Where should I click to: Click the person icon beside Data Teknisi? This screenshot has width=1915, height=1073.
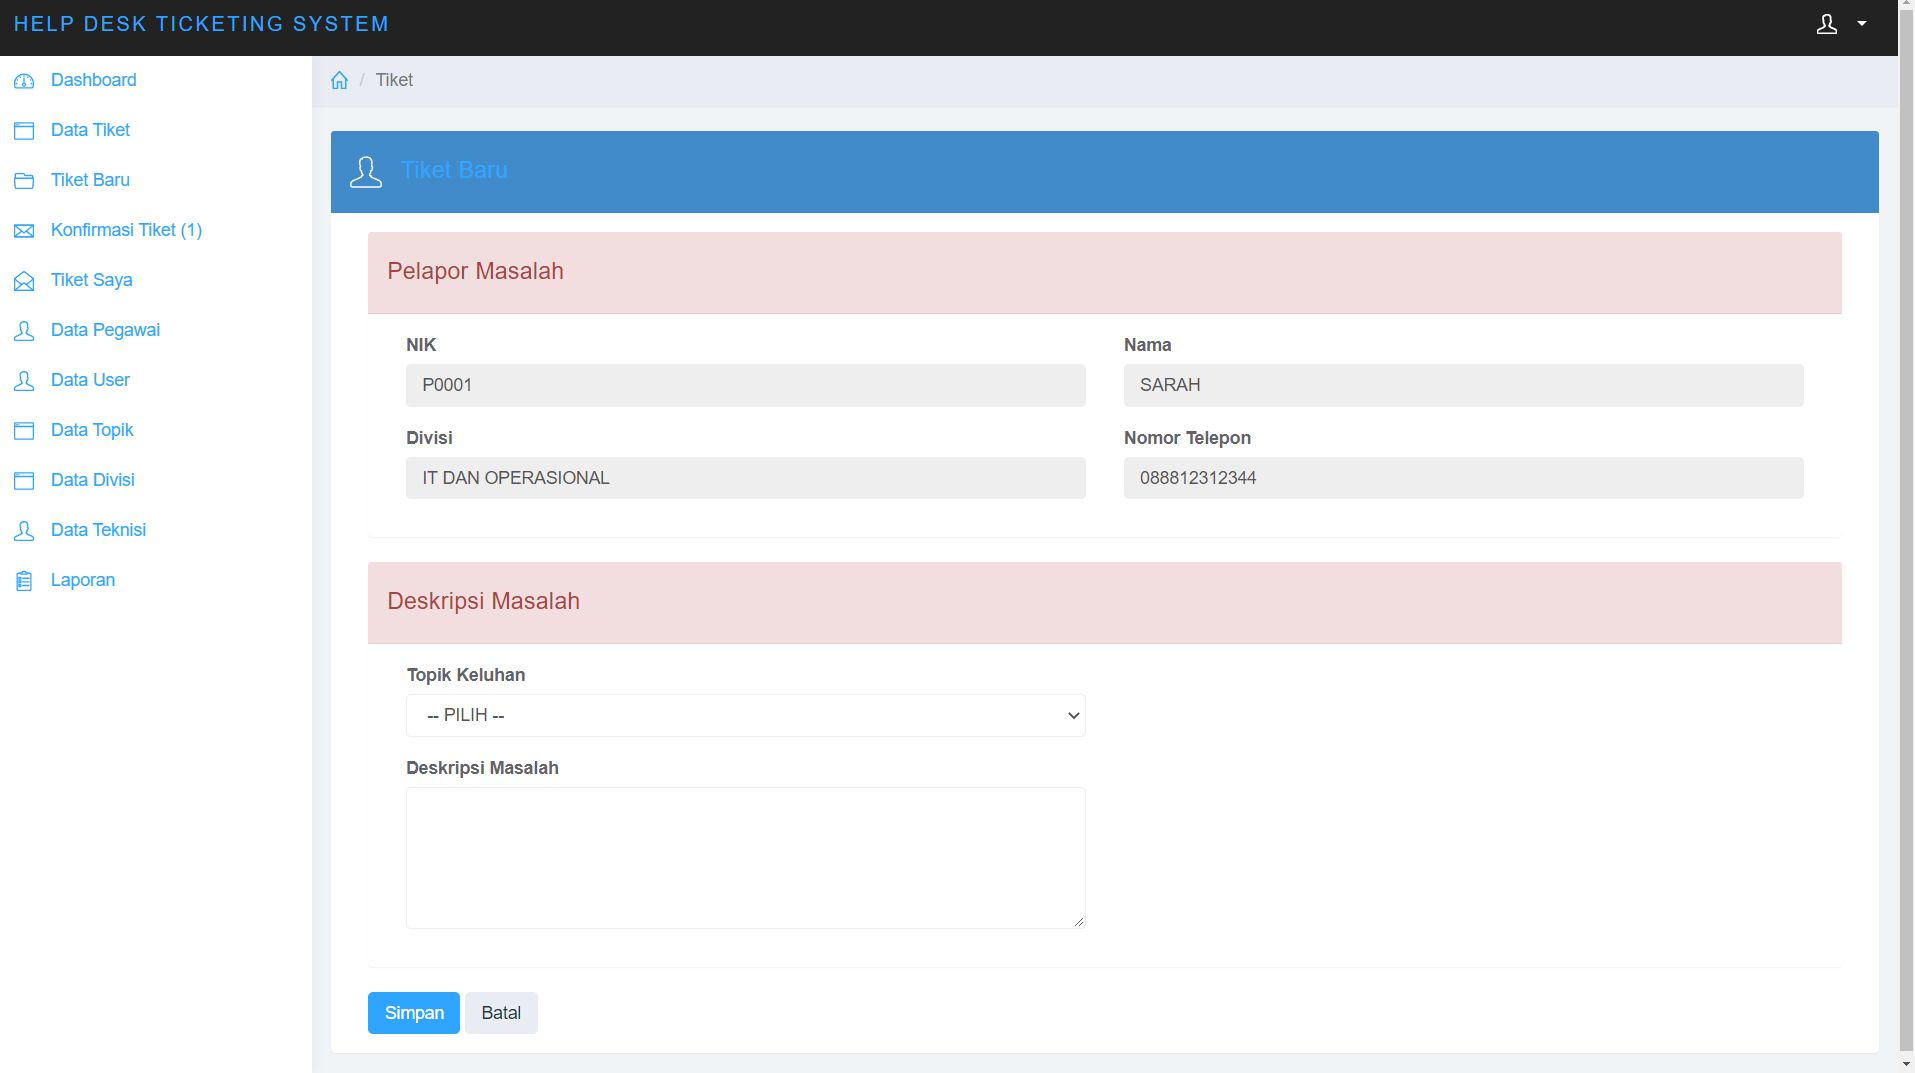pyautogui.click(x=24, y=531)
